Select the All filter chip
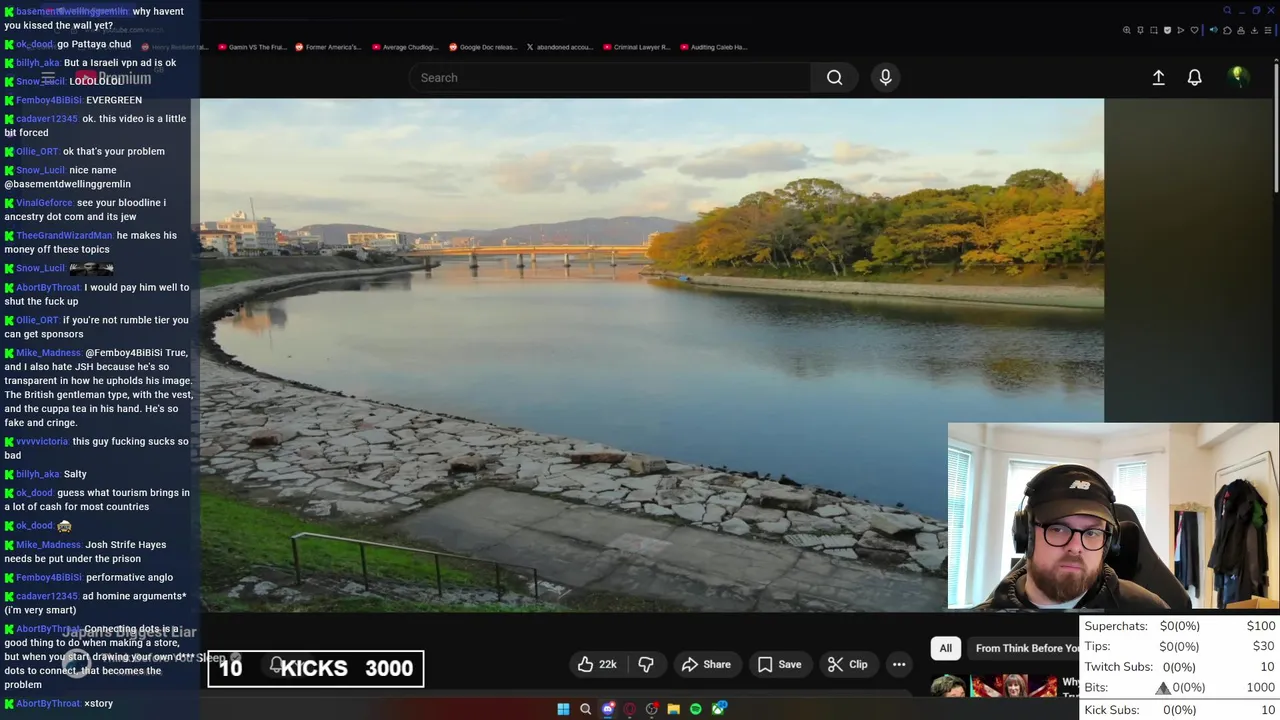This screenshot has height=720, width=1280. coord(945,648)
